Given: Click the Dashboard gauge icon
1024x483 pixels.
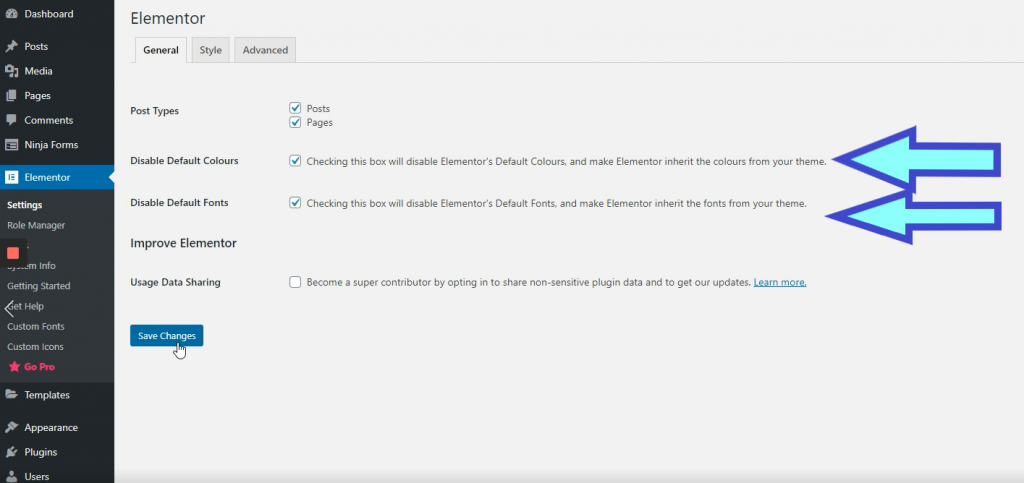Looking at the screenshot, I should [x=11, y=14].
